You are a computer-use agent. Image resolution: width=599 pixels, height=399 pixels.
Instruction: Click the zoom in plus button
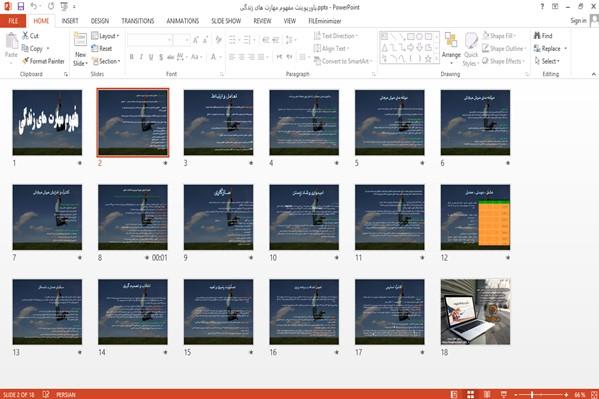566,394
